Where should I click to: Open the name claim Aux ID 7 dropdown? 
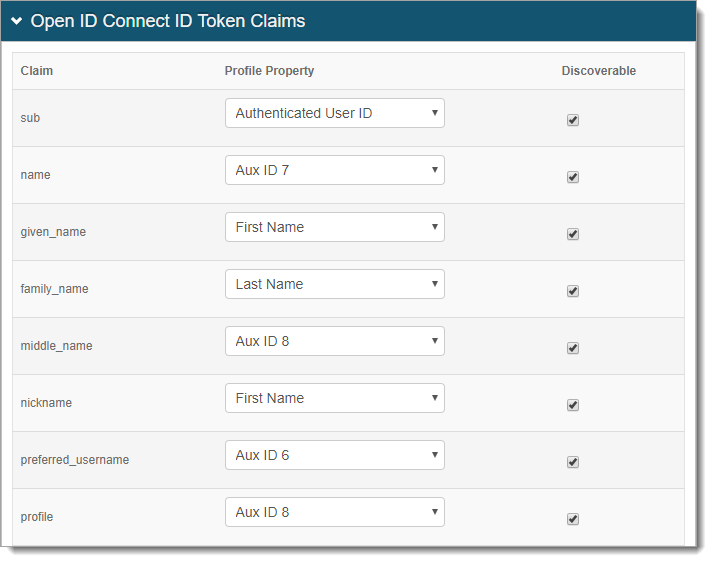[334, 171]
